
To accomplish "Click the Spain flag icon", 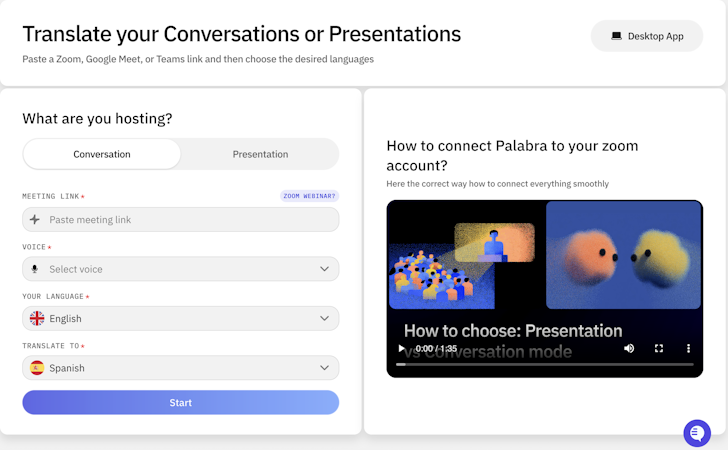I will (37, 368).
